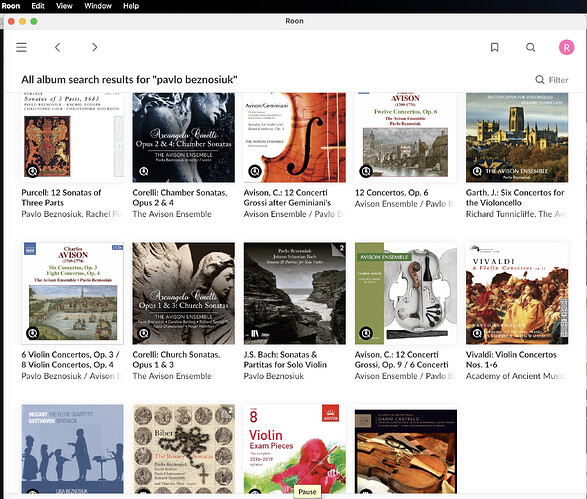Select J.S. Bach Sonatas & Partitas album cover
This screenshot has height=499, width=587.
pyautogui.click(x=295, y=293)
